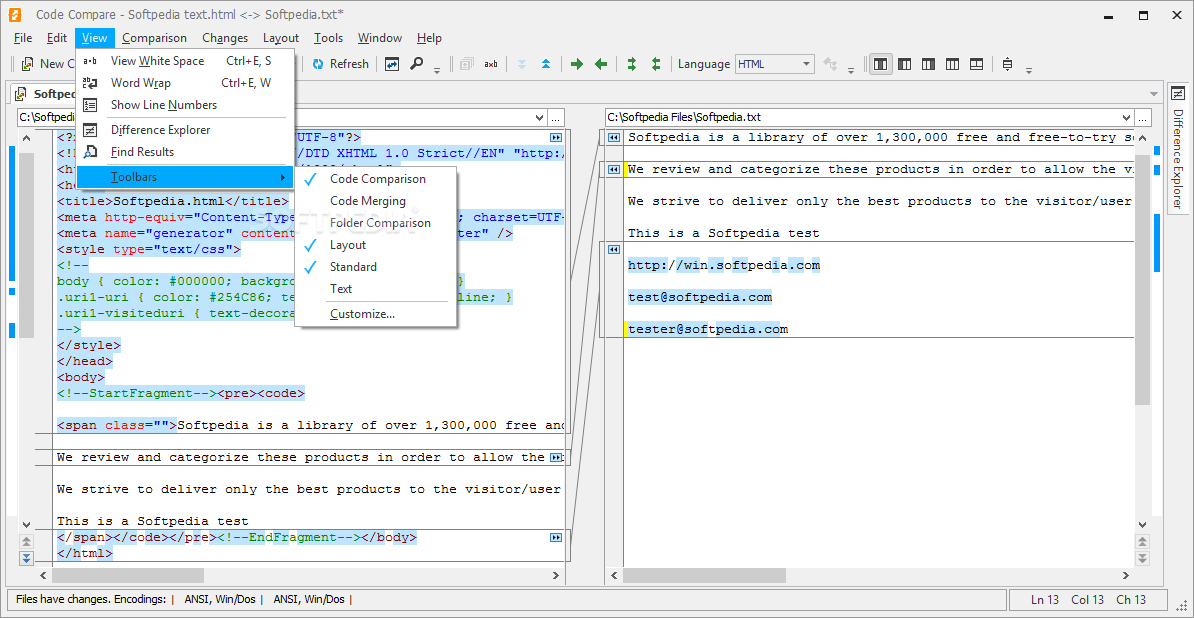Image resolution: width=1194 pixels, height=618 pixels.
Task: Enable the Folder Comparison toolbar
Action: pos(376,223)
